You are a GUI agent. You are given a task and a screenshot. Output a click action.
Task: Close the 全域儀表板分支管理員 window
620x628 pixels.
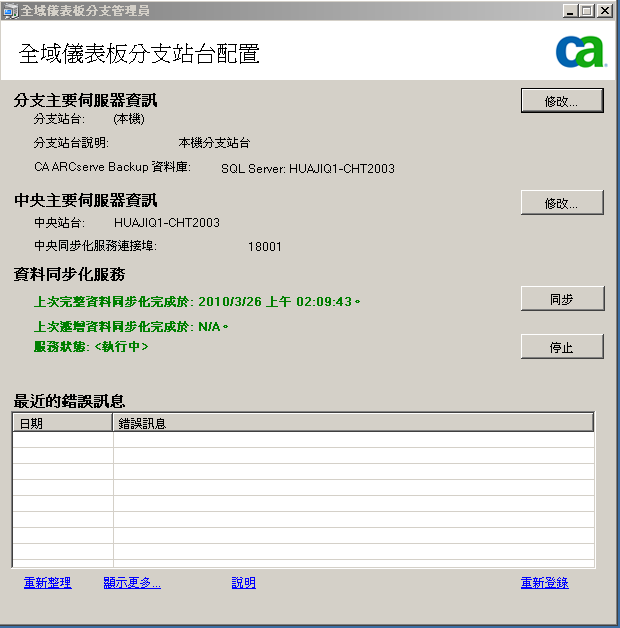(x=604, y=11)
